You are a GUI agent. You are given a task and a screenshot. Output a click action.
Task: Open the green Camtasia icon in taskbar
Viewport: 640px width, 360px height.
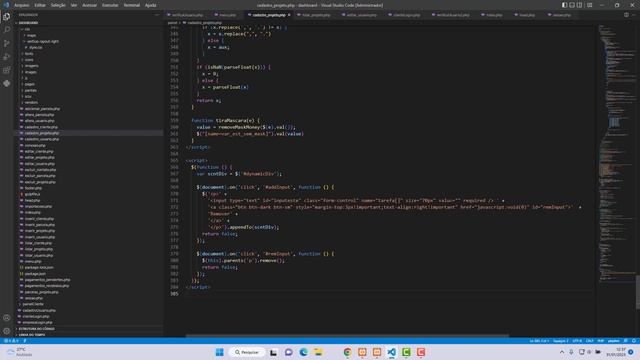pos(406,352)
